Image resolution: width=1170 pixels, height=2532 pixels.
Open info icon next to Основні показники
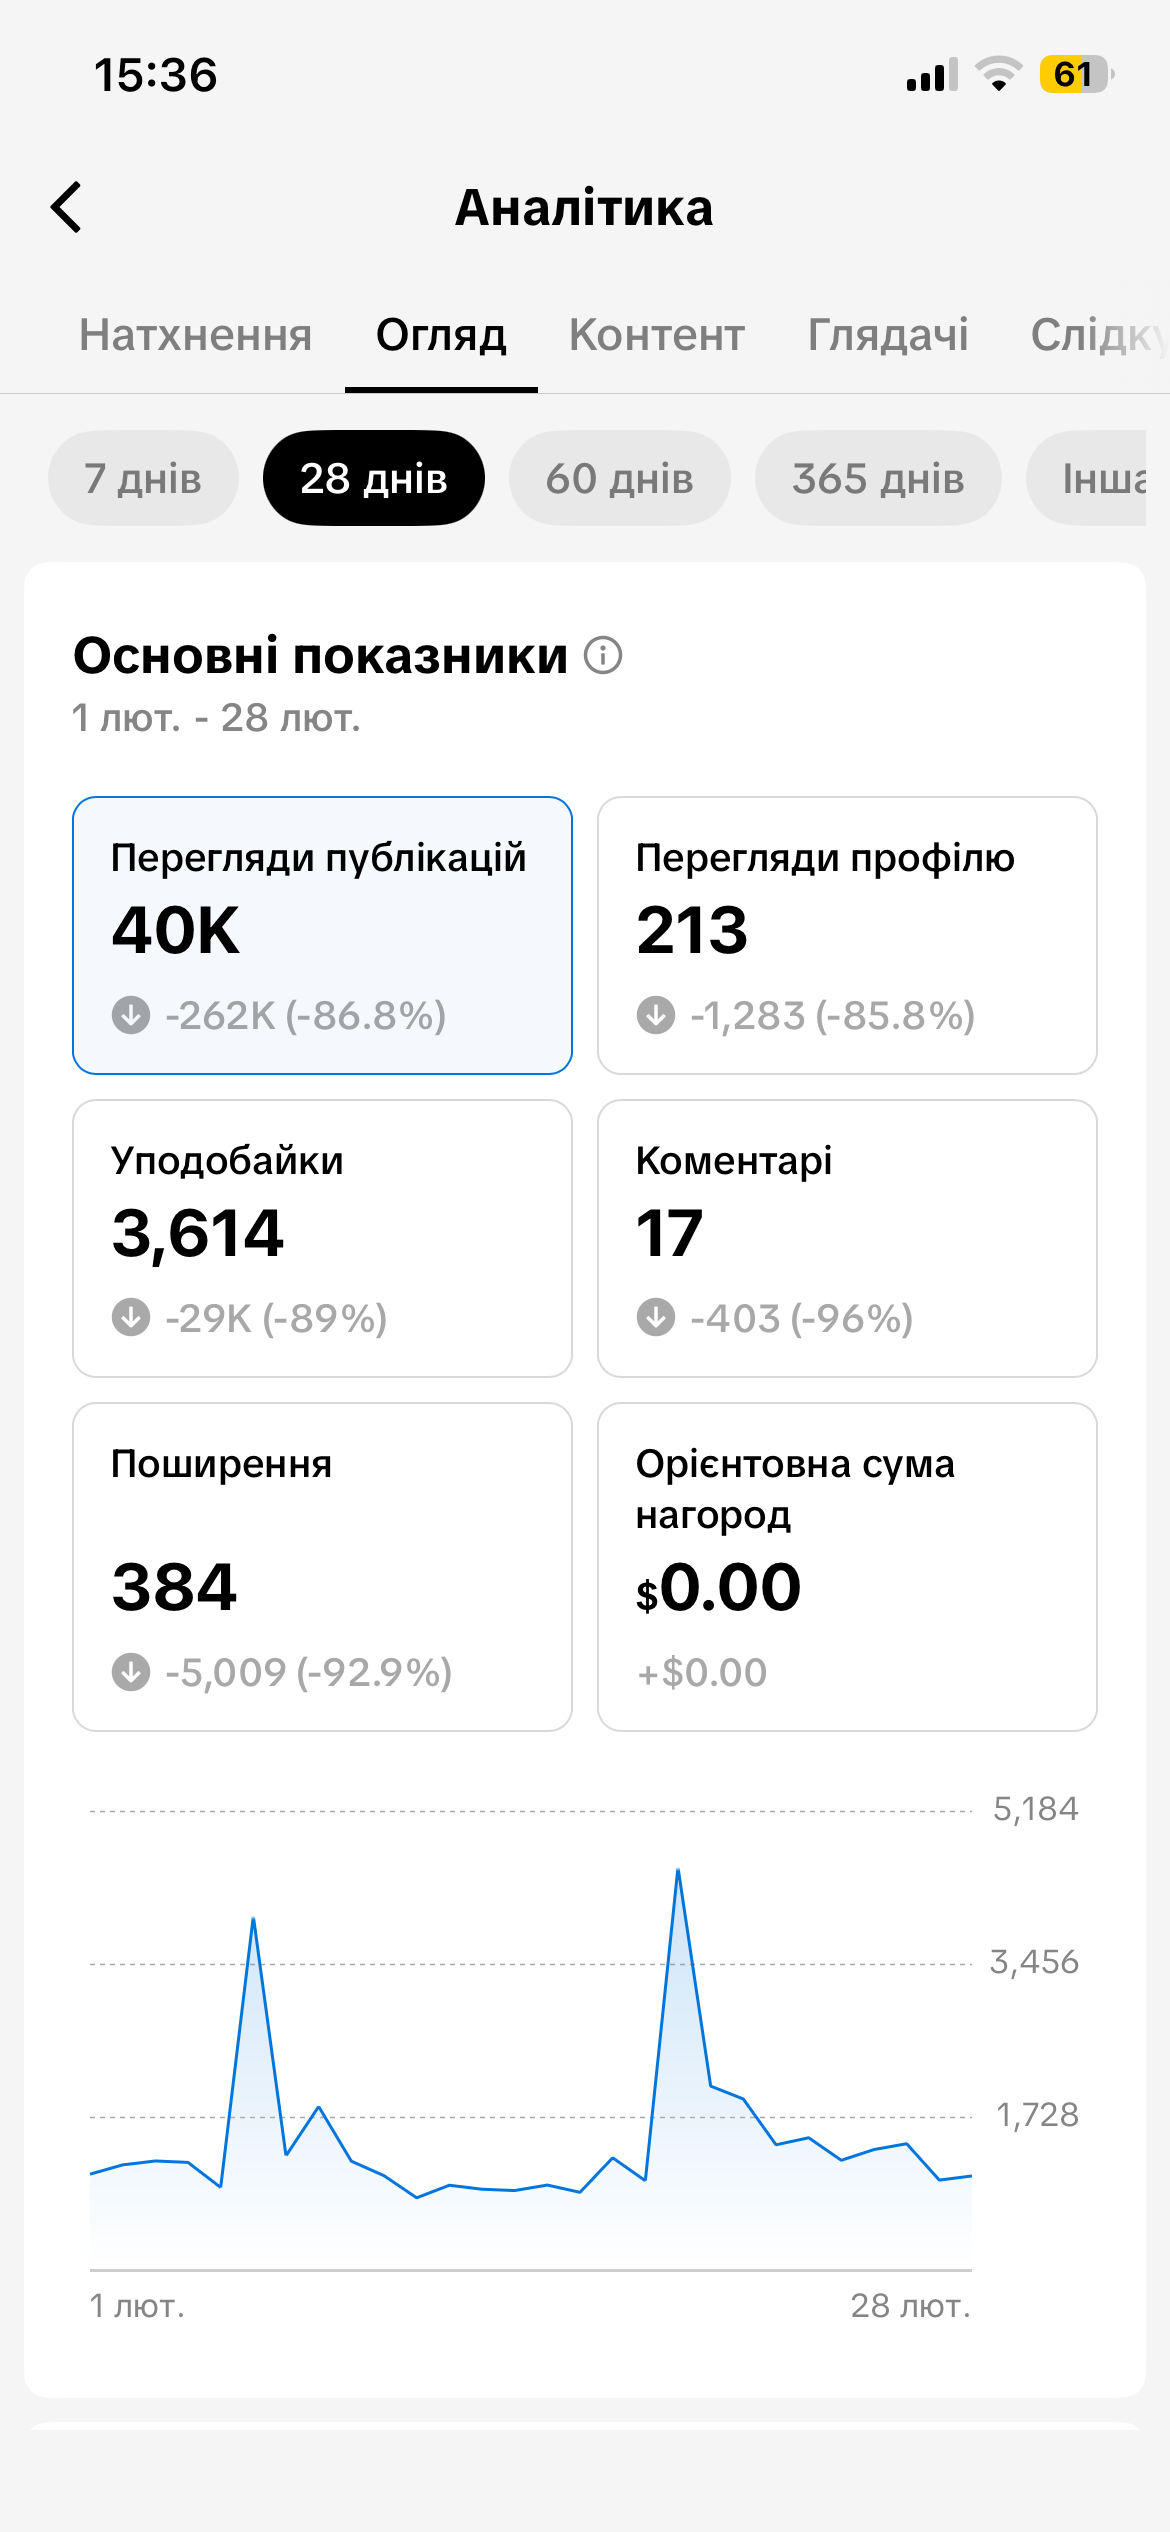(603, 656)
